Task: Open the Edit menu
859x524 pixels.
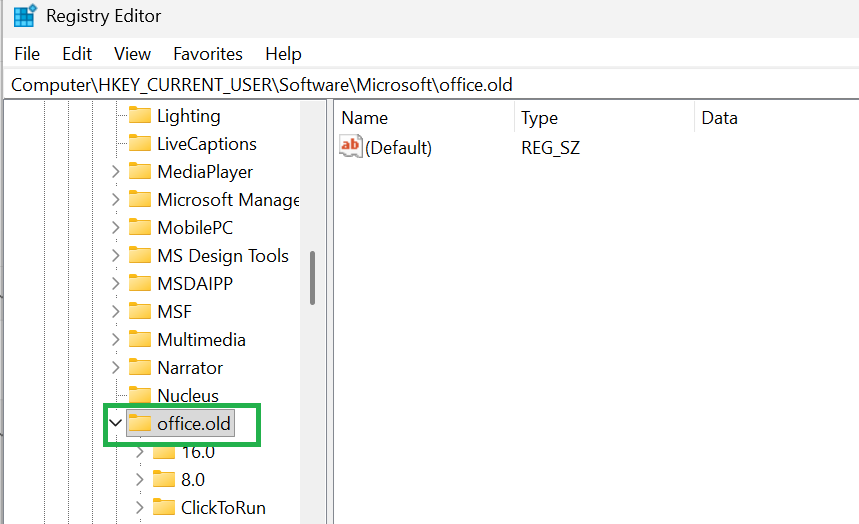Action: point(77,54)
